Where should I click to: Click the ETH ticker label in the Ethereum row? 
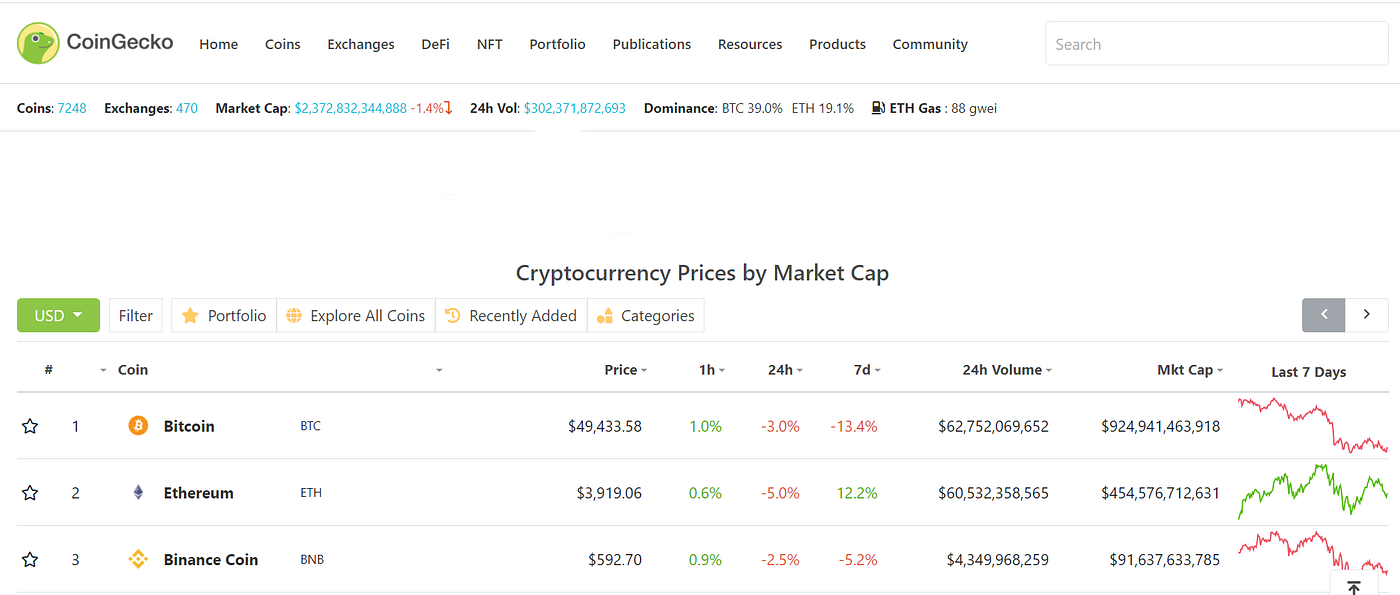[x=311, y=493]
